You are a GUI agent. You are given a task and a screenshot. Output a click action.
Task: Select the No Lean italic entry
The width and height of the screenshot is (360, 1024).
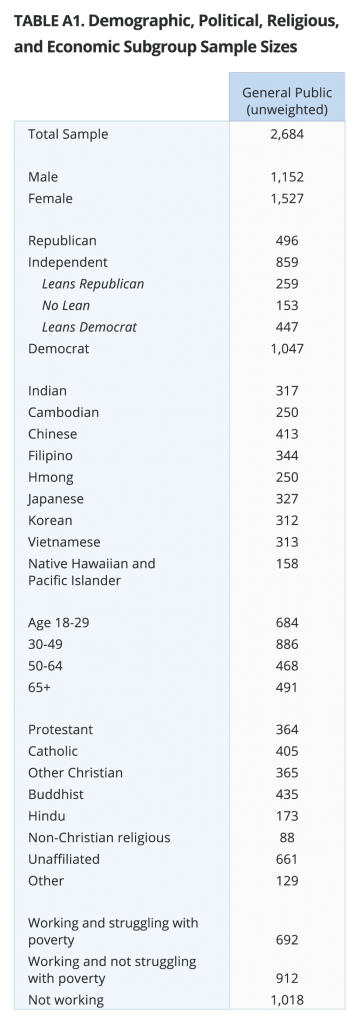click(x=66, y=305)
